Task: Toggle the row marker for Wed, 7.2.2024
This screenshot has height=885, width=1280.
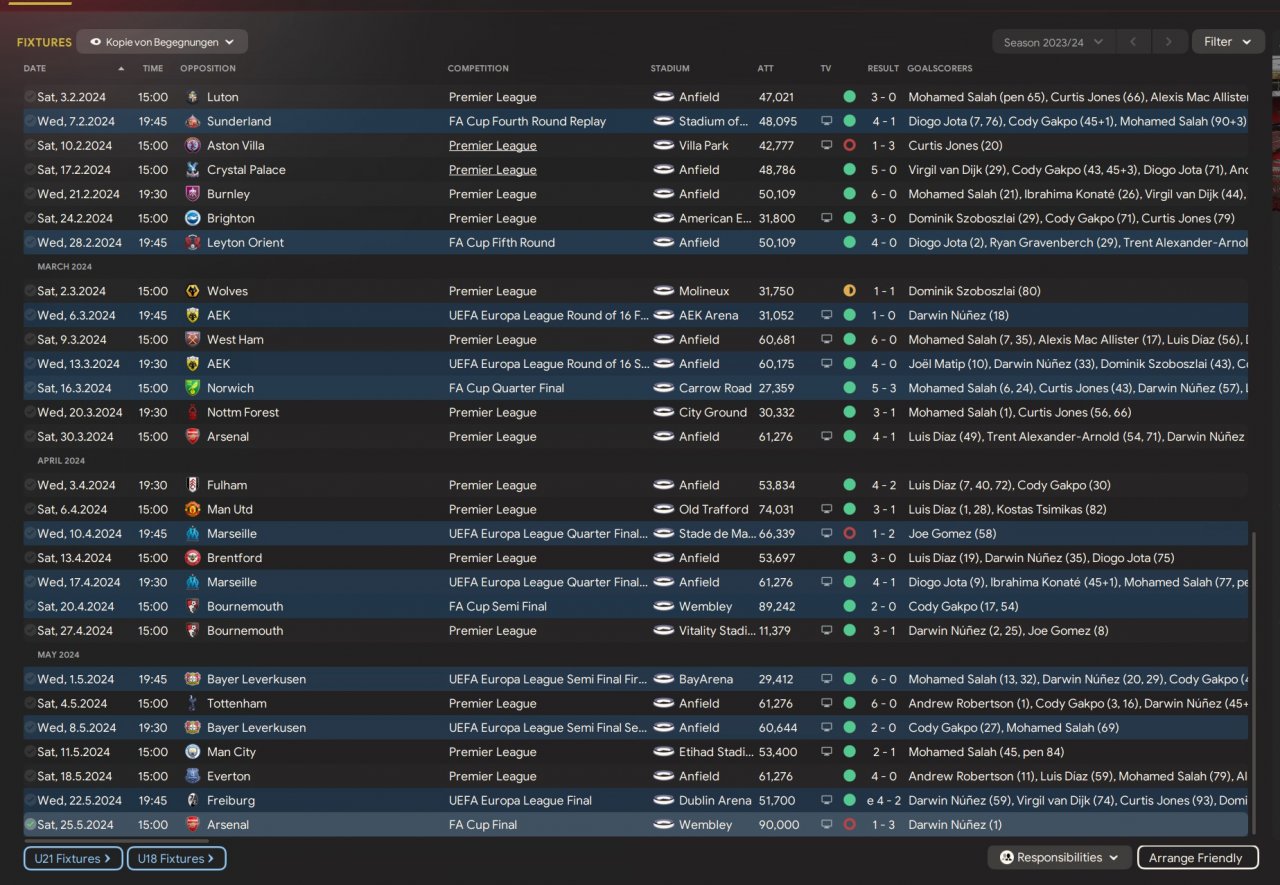Action: coord(30,121)
